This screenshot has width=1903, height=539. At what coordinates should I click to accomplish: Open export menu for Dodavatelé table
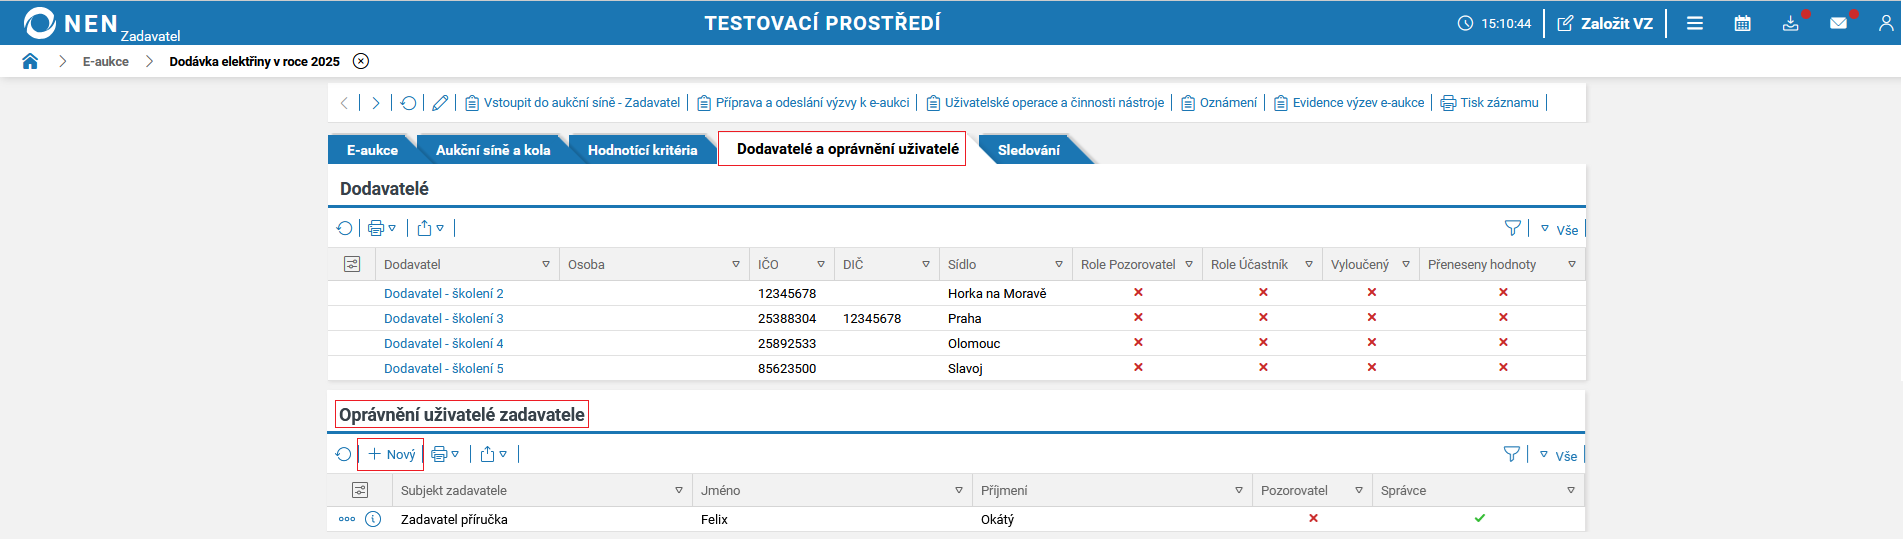click(431, 228)
